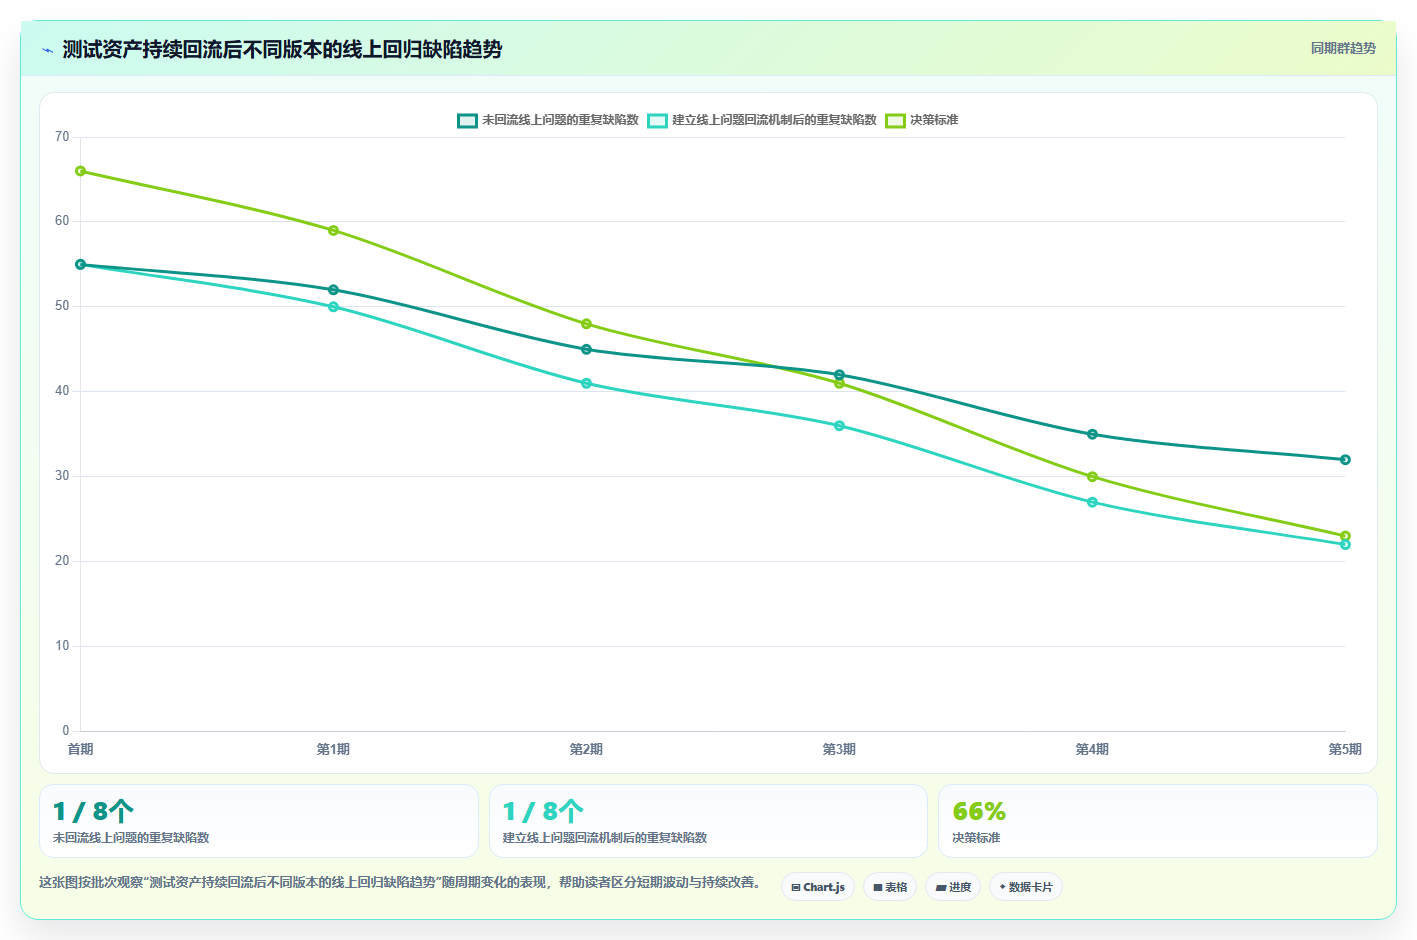Viewport: 1417px width, 940px height.
Task: Click the y-axis value 50
Action: [62, 306]
